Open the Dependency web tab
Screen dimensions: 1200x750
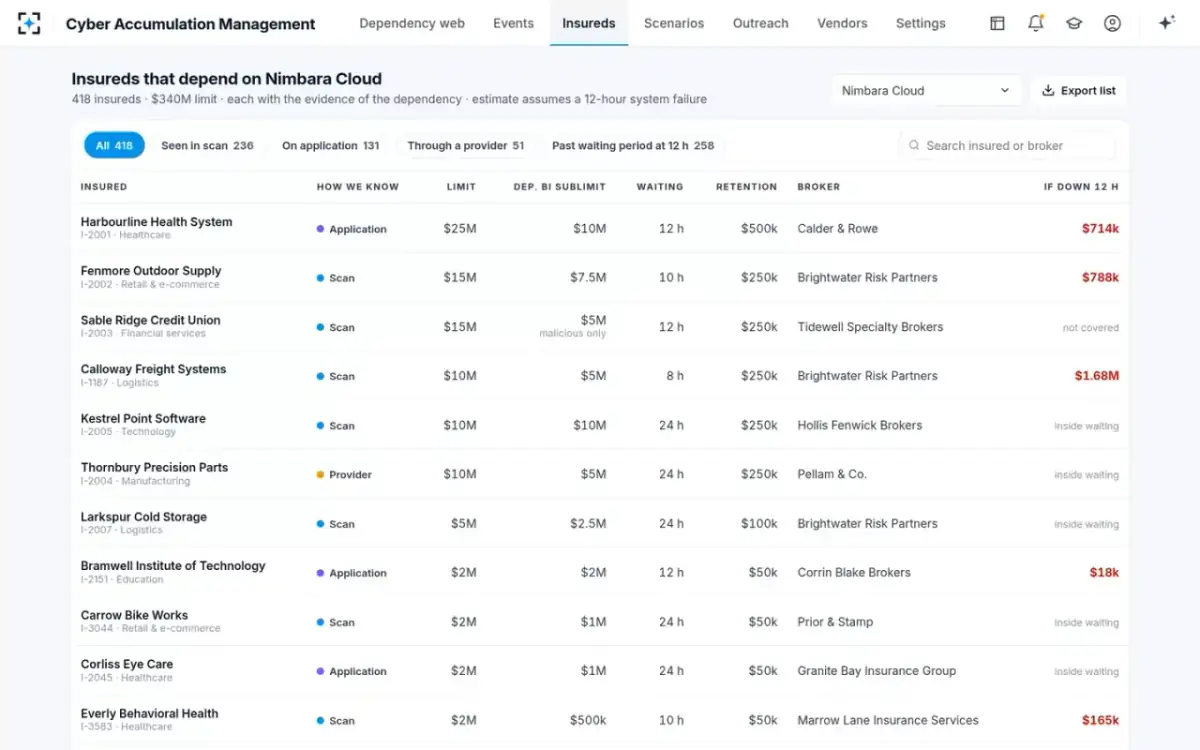(412, 23)
